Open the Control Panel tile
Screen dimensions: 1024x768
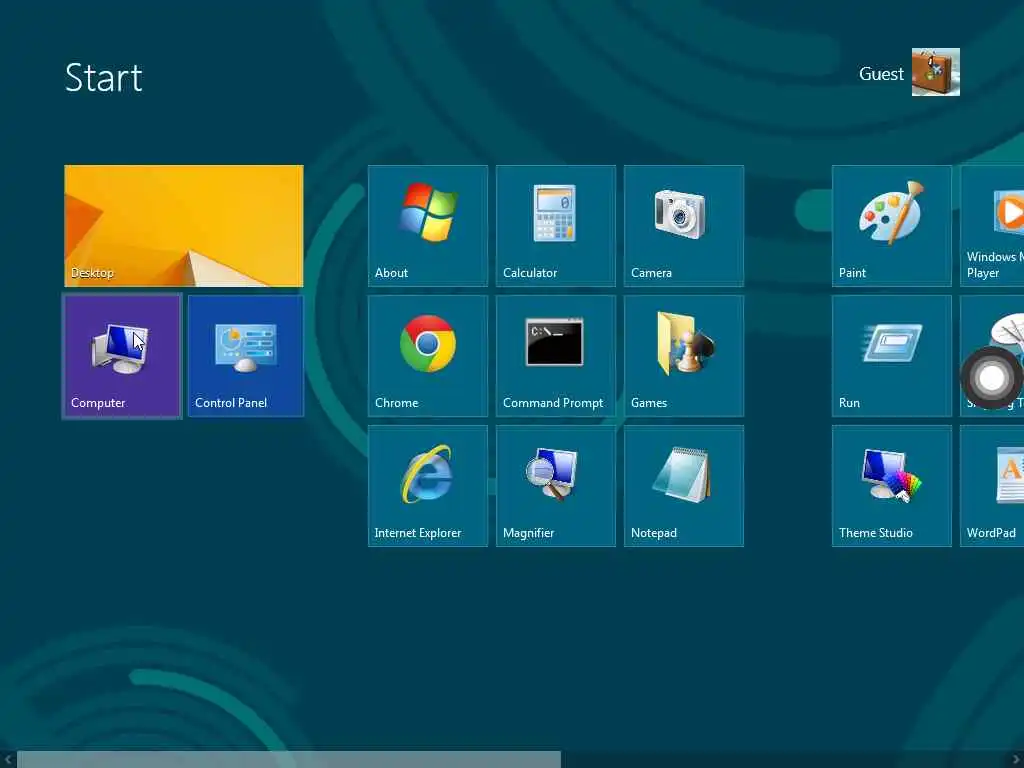[x=246, y=356]
